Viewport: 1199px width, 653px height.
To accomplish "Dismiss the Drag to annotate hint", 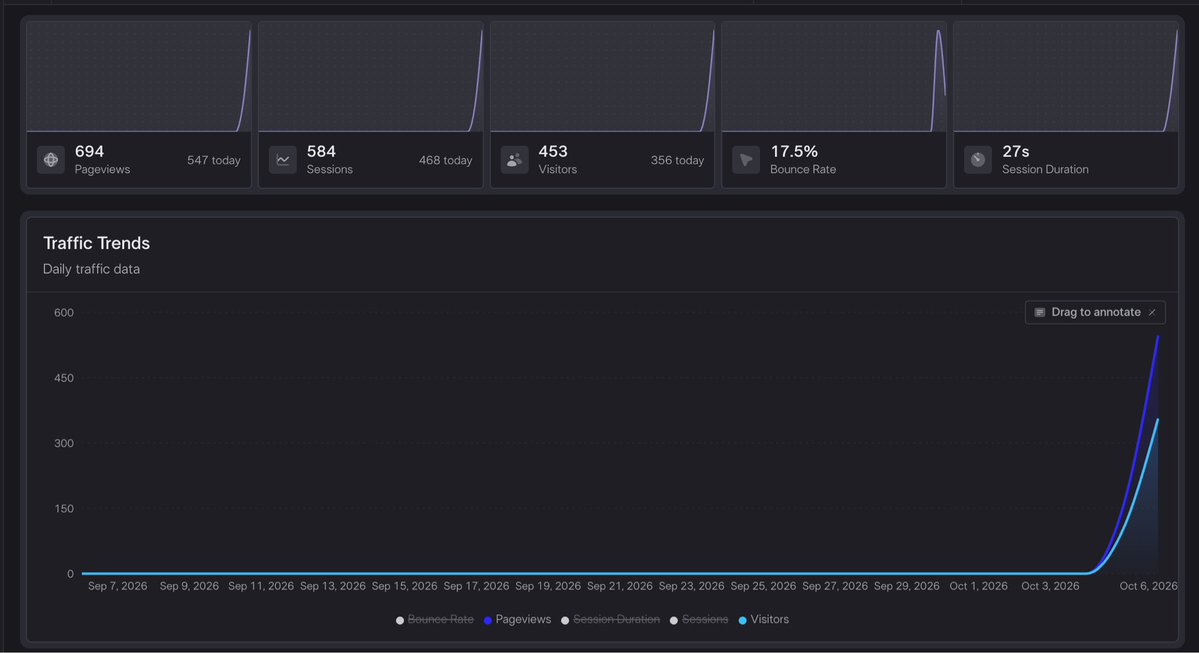I will point(1152,312).
